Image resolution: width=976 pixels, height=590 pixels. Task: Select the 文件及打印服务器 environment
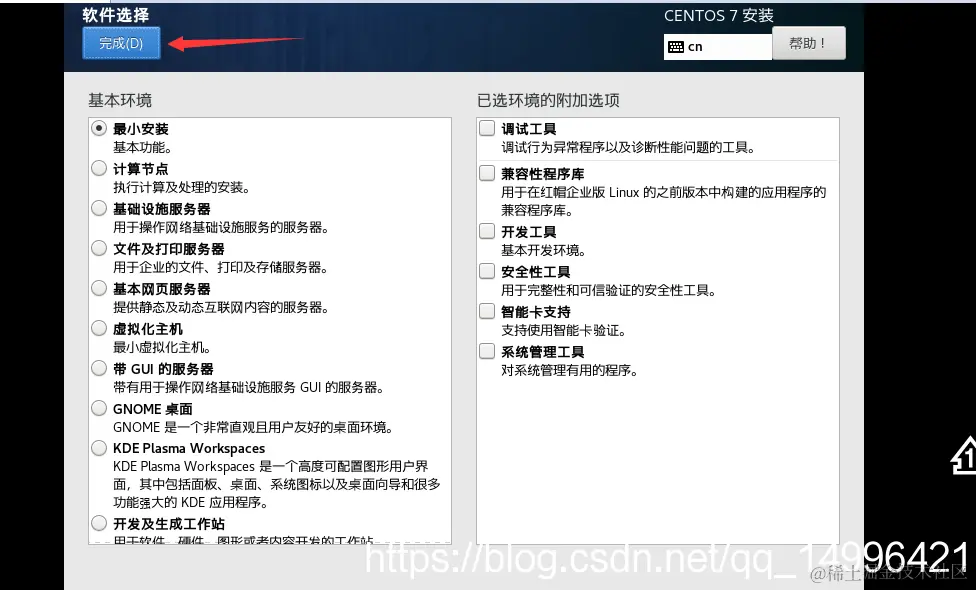(99, 248)
